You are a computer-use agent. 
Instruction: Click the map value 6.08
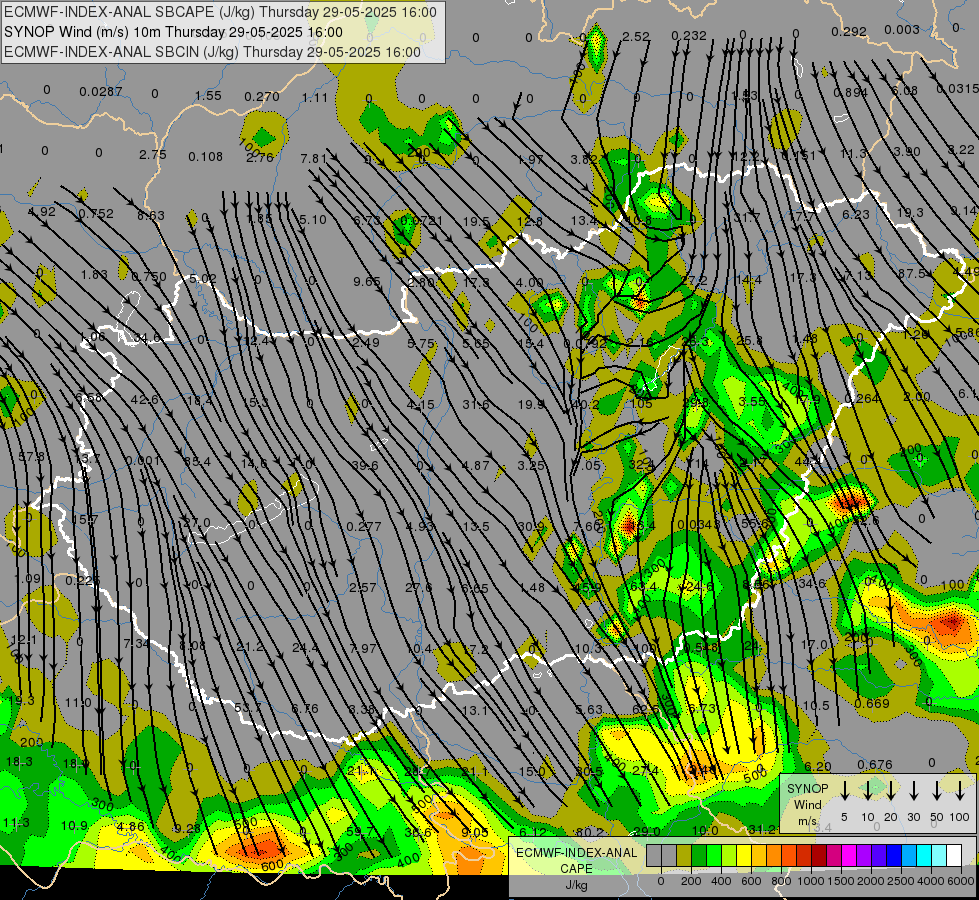(904, 91)
